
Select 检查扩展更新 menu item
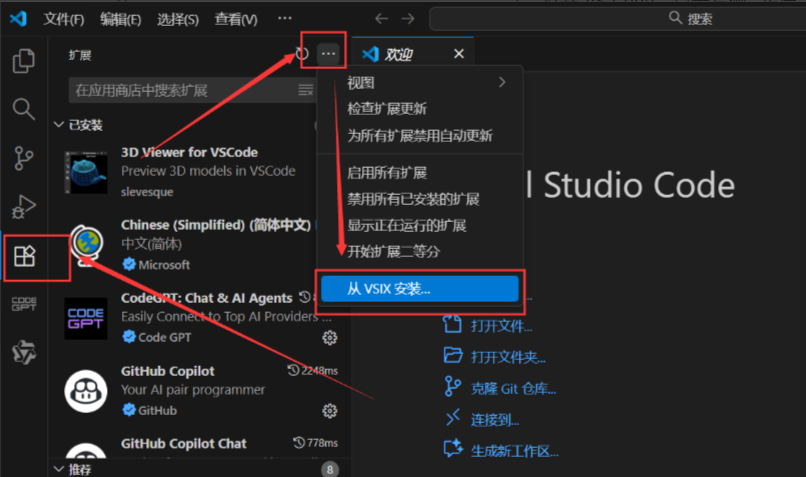[x=420, y=109]
